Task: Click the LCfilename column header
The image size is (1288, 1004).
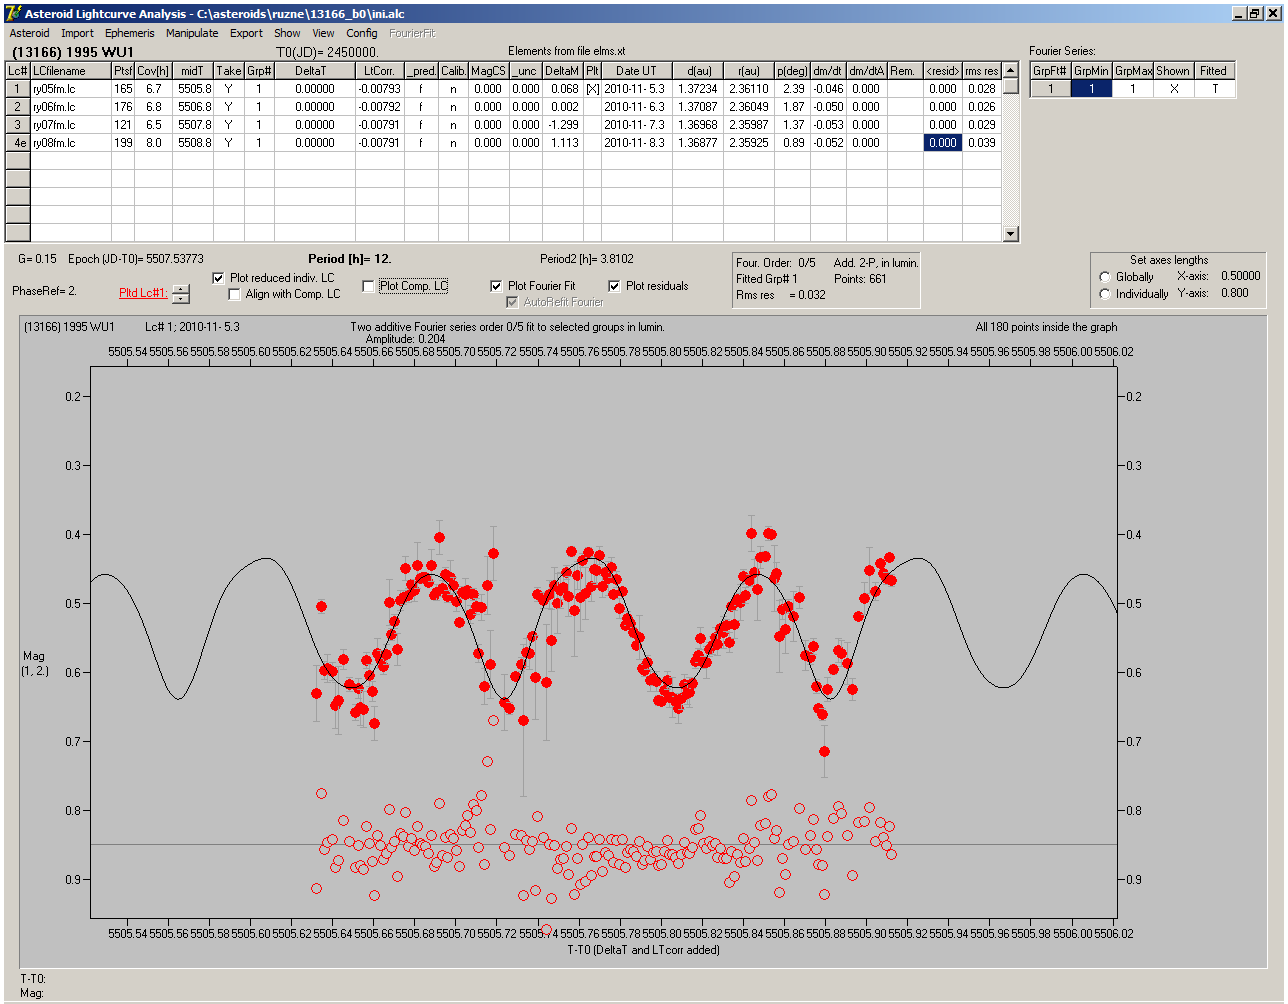Action: [x=71, y=71]
